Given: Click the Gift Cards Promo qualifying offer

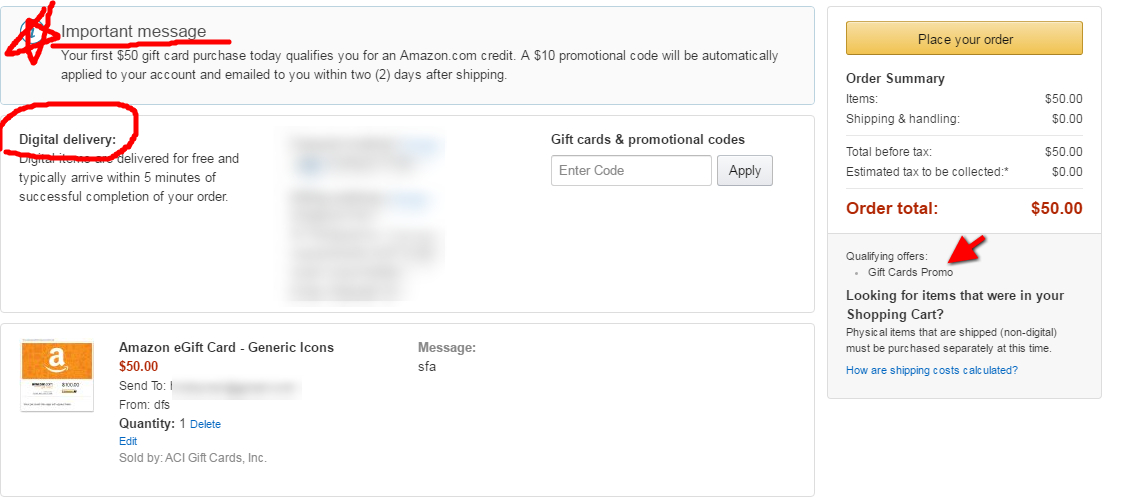Looking at the screenshot, I should [910, 272].
